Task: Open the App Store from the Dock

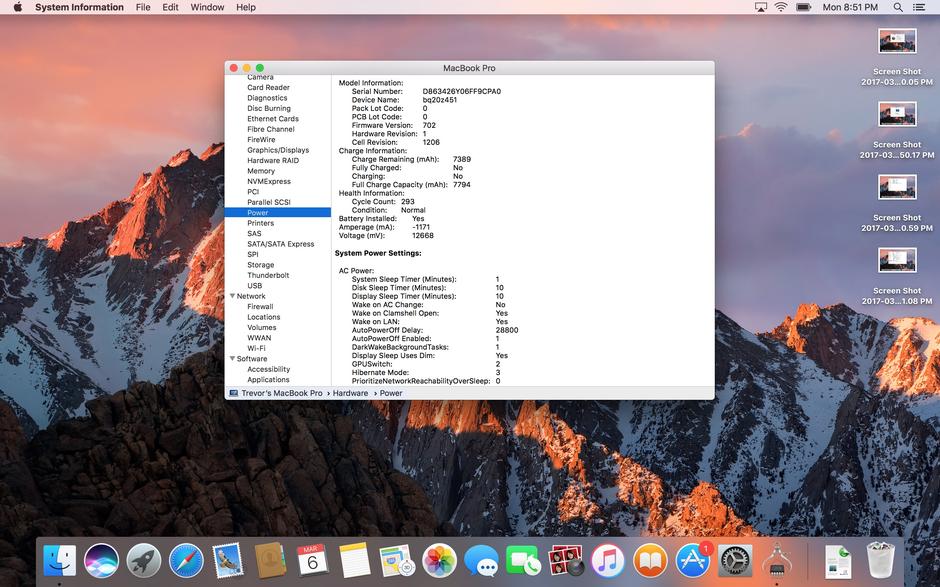Action: [692, 561]
